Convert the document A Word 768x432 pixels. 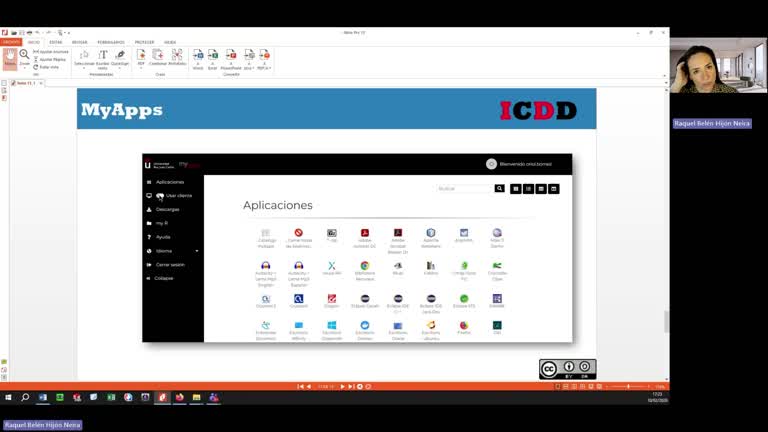click(x=198, y=59)
